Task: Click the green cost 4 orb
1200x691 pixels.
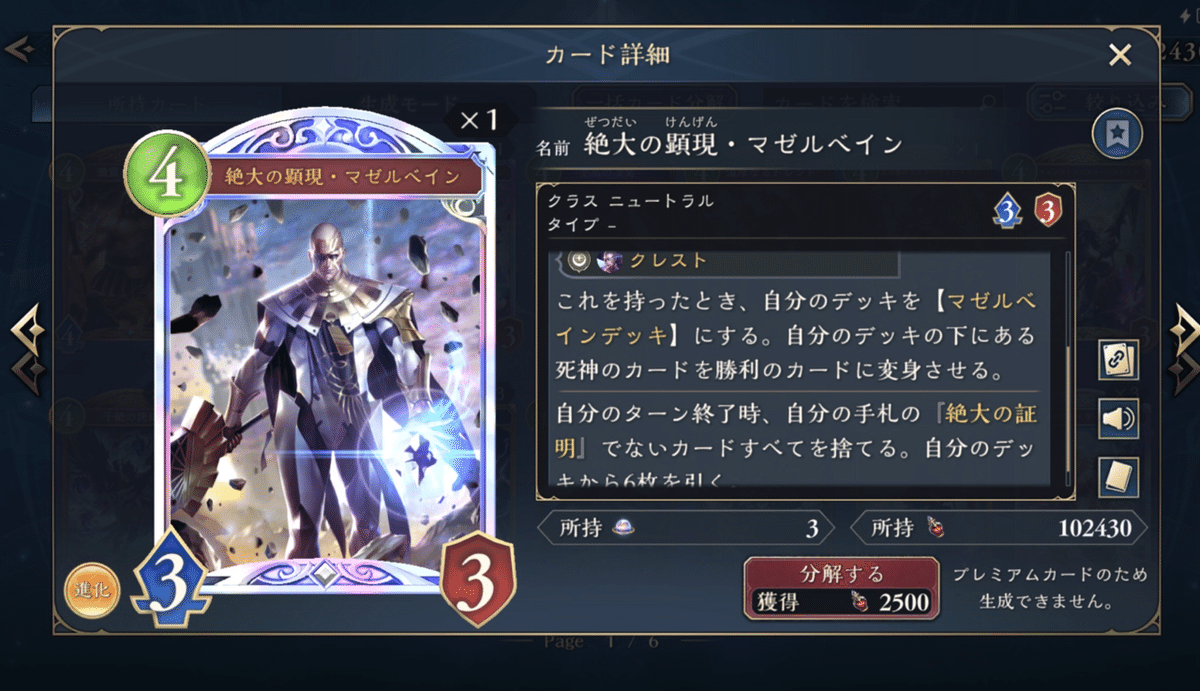Action: point(165,176)
